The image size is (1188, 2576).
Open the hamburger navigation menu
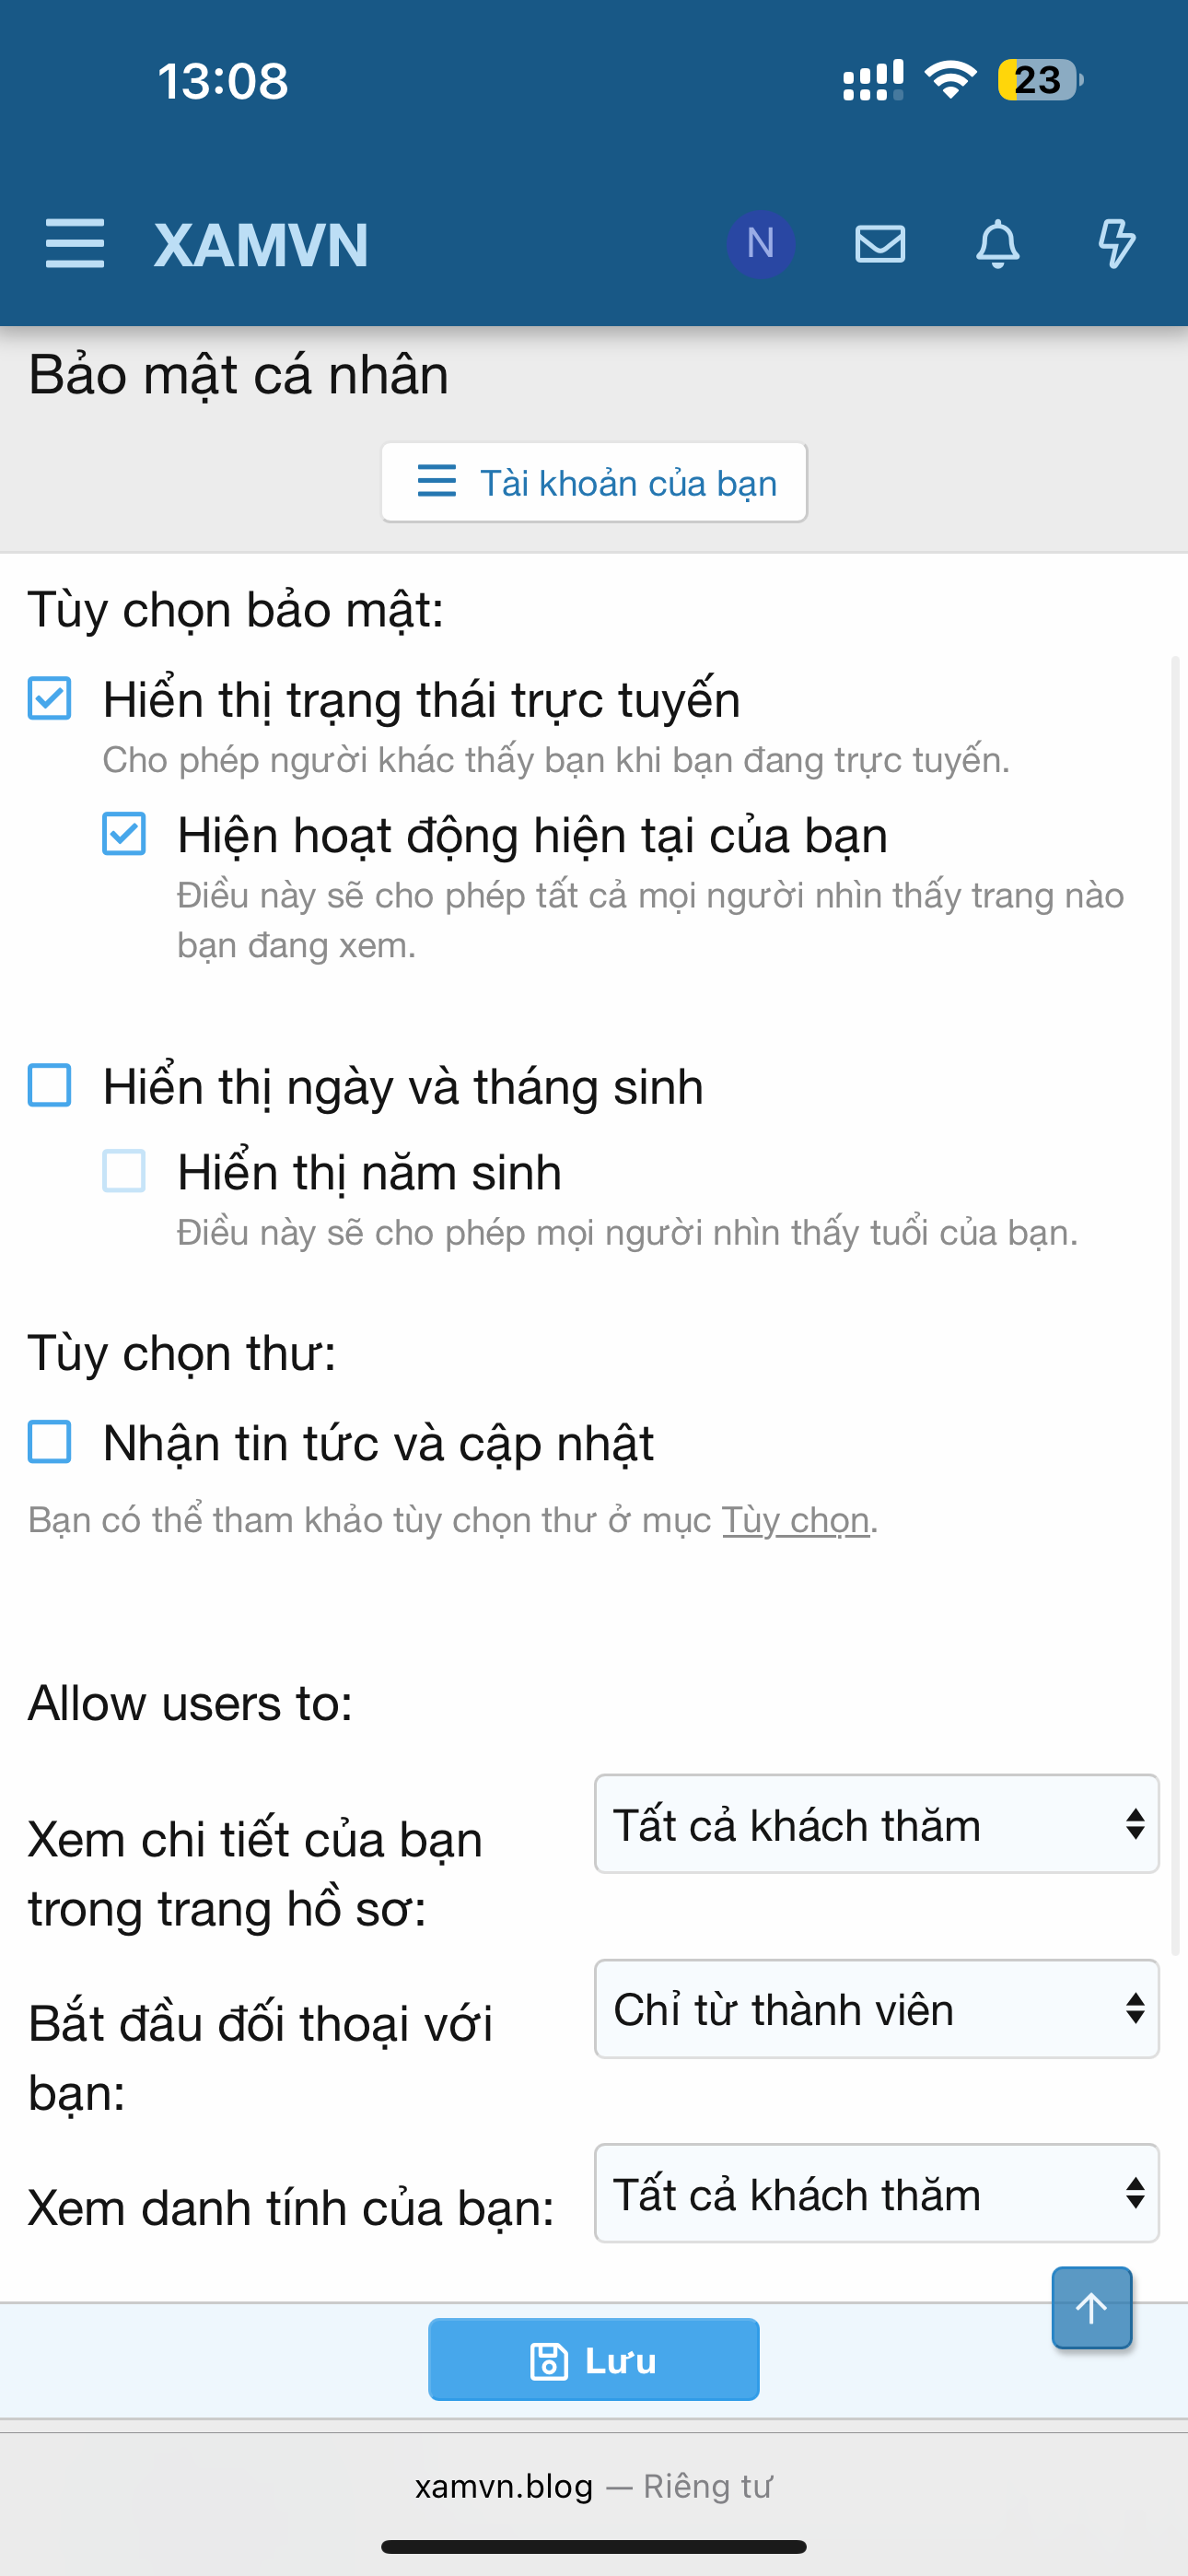pos(75,244)
